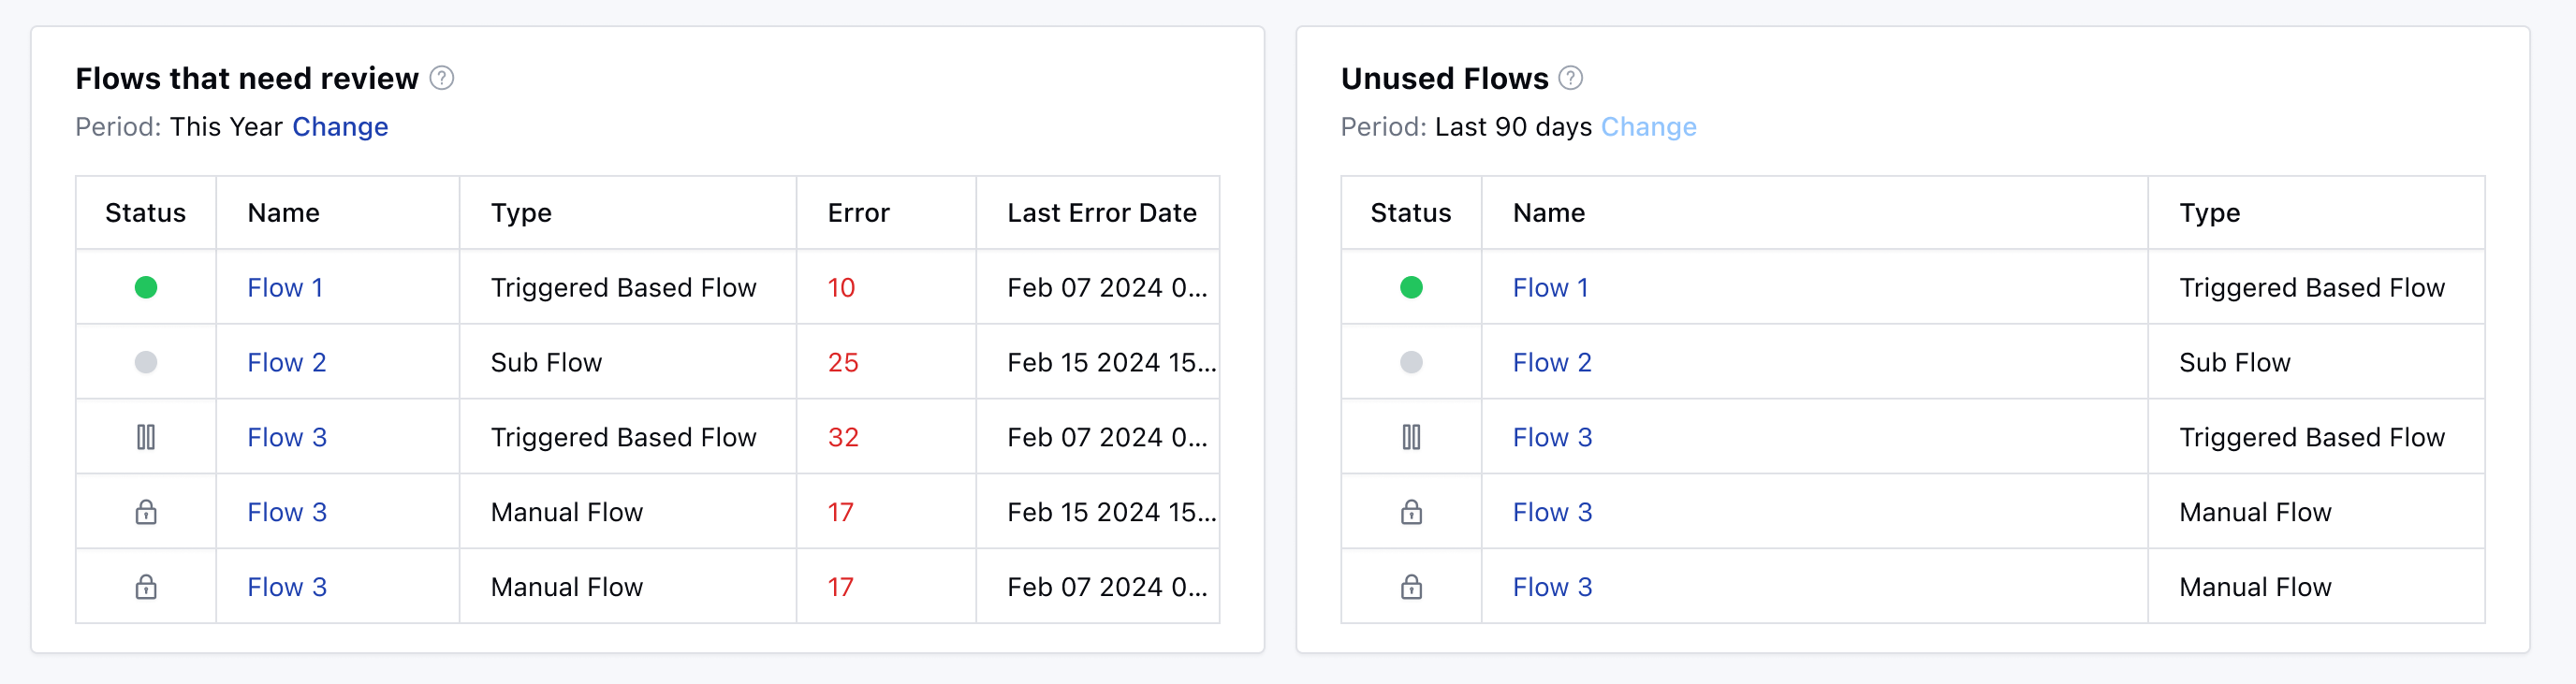Screen dimensions: 2576x684
Task: Click Type column header in Unused Flows
Action: coord(2209,213)
